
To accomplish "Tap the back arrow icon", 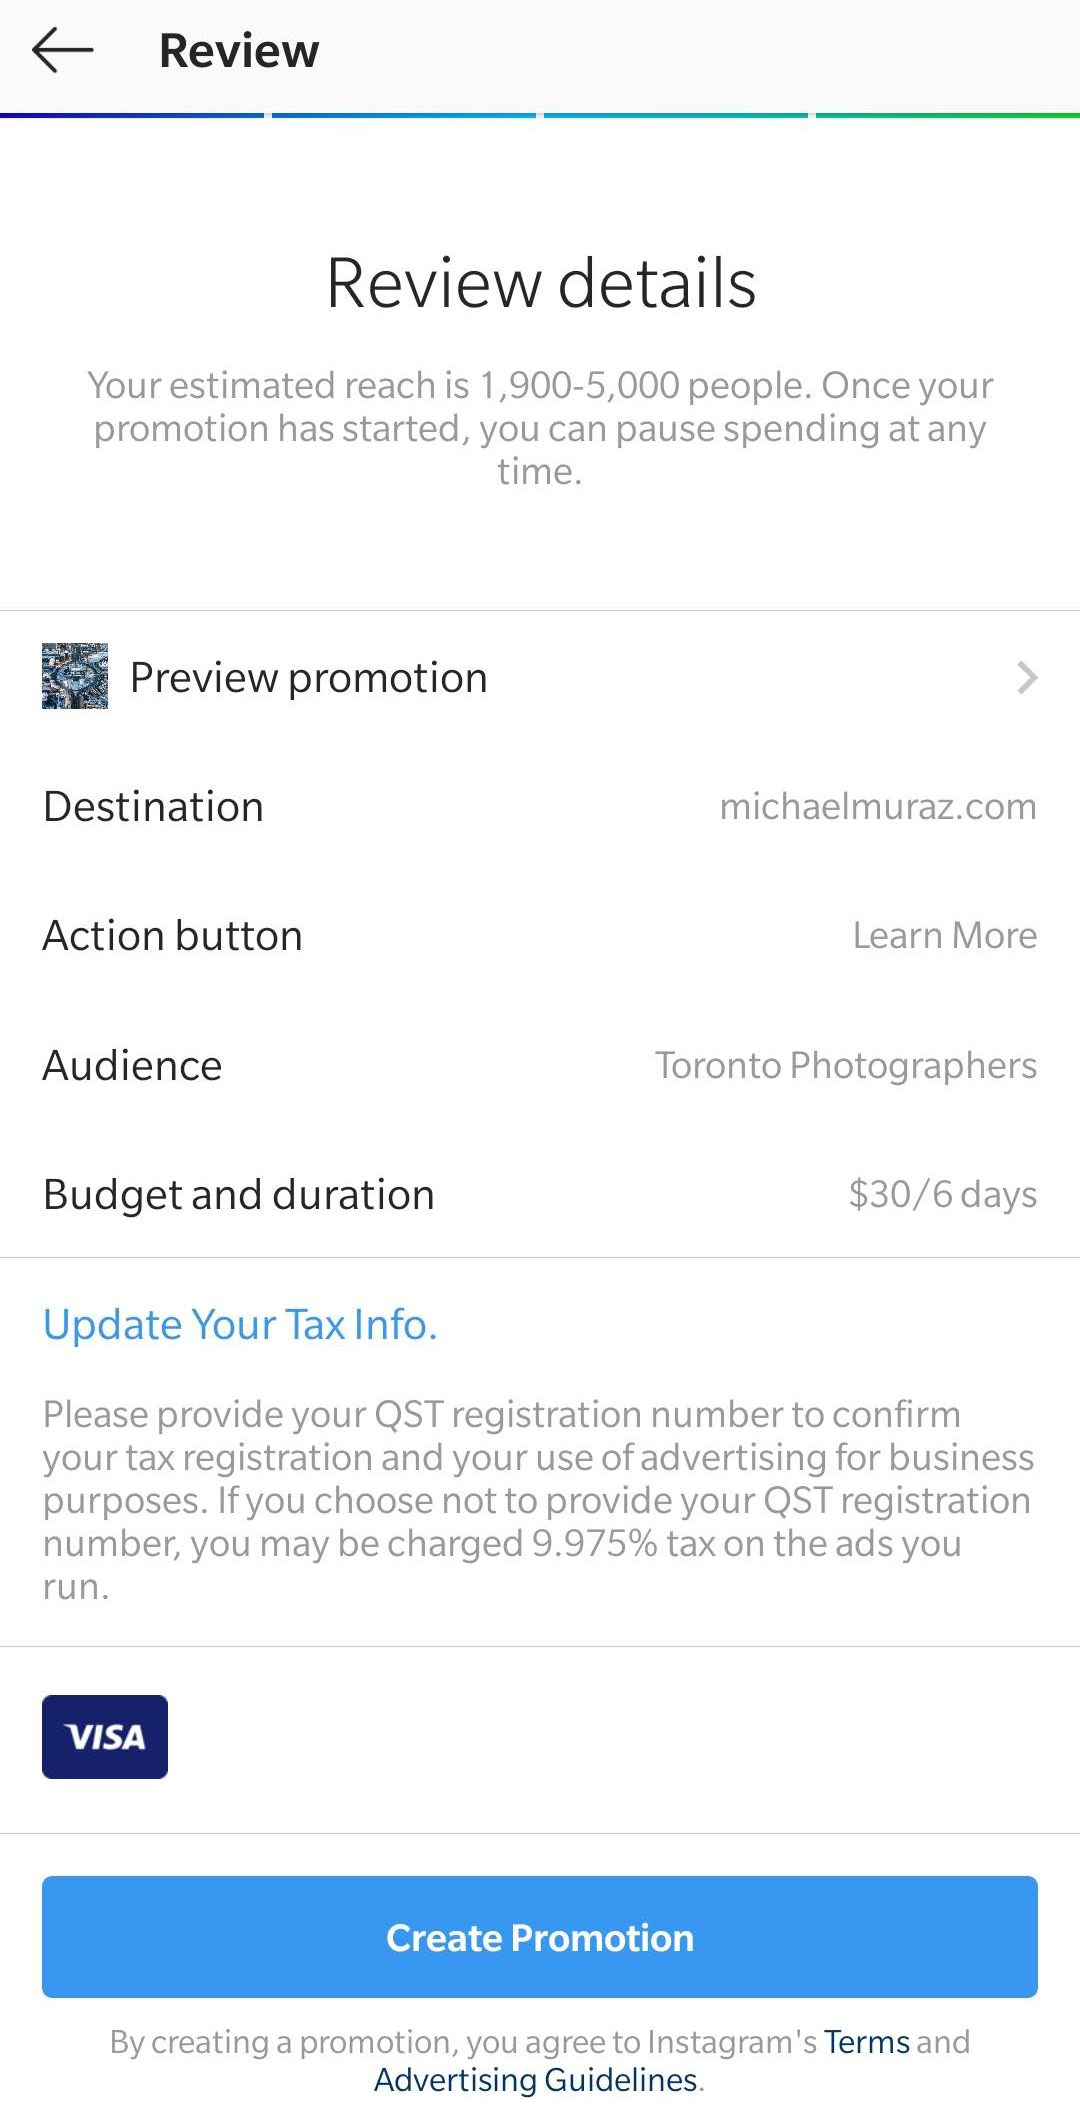I will 62,50.
